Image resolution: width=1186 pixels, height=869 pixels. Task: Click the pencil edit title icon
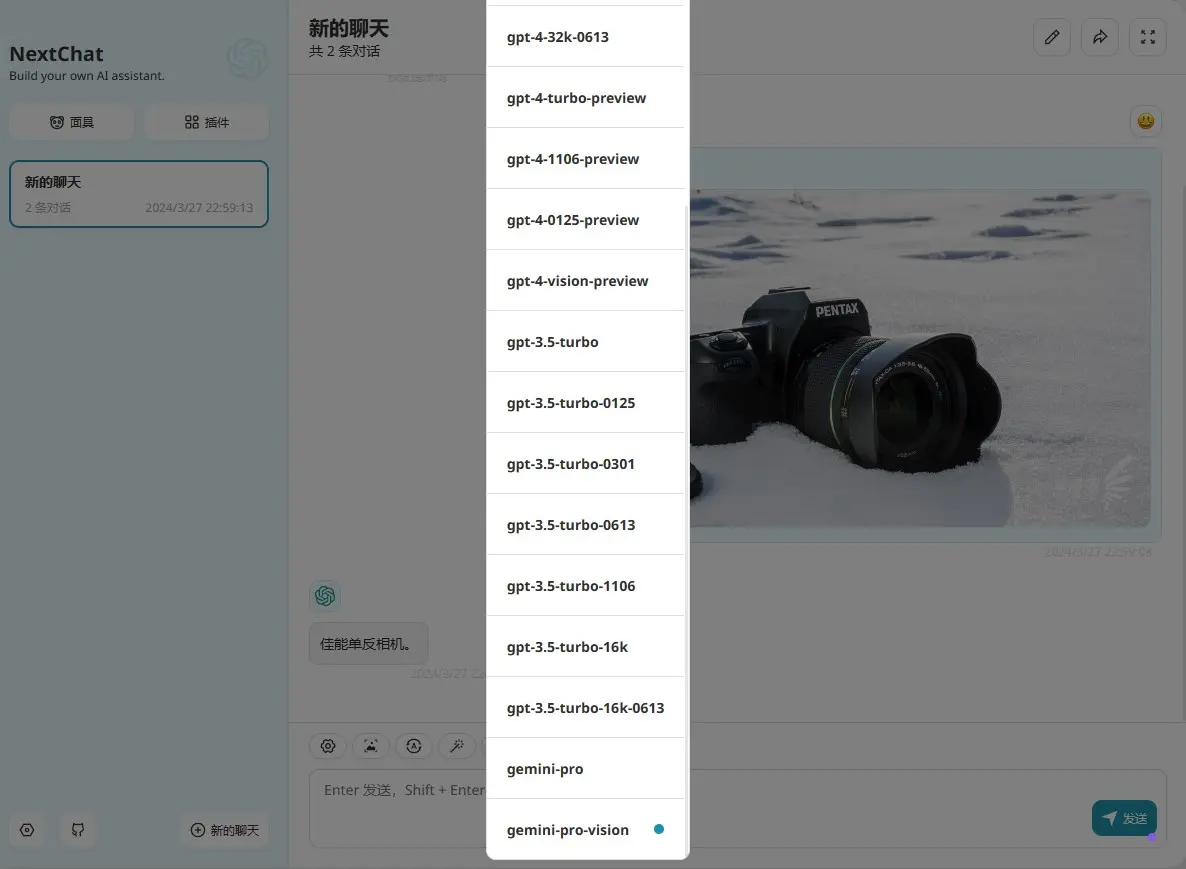[x=1051, y=37]
